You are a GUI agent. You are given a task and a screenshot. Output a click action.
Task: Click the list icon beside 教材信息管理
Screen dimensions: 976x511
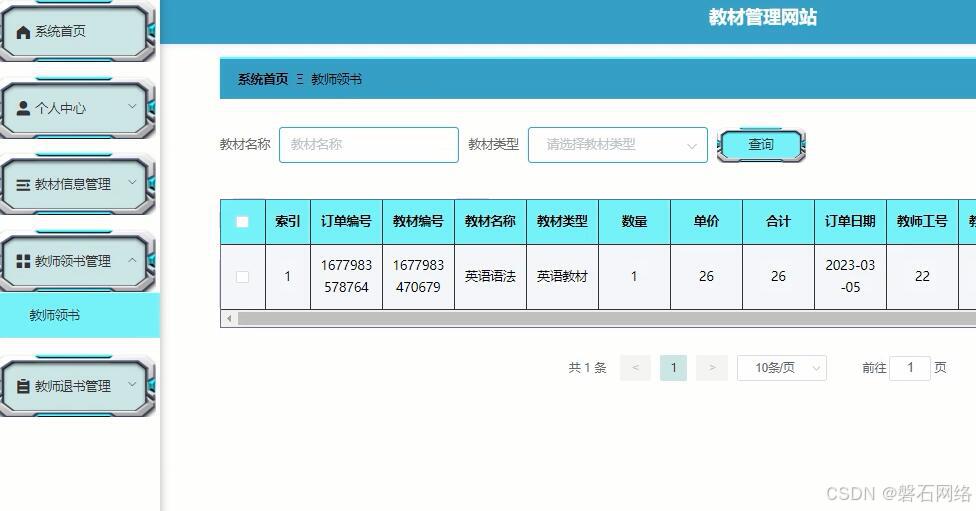[23, 185]
